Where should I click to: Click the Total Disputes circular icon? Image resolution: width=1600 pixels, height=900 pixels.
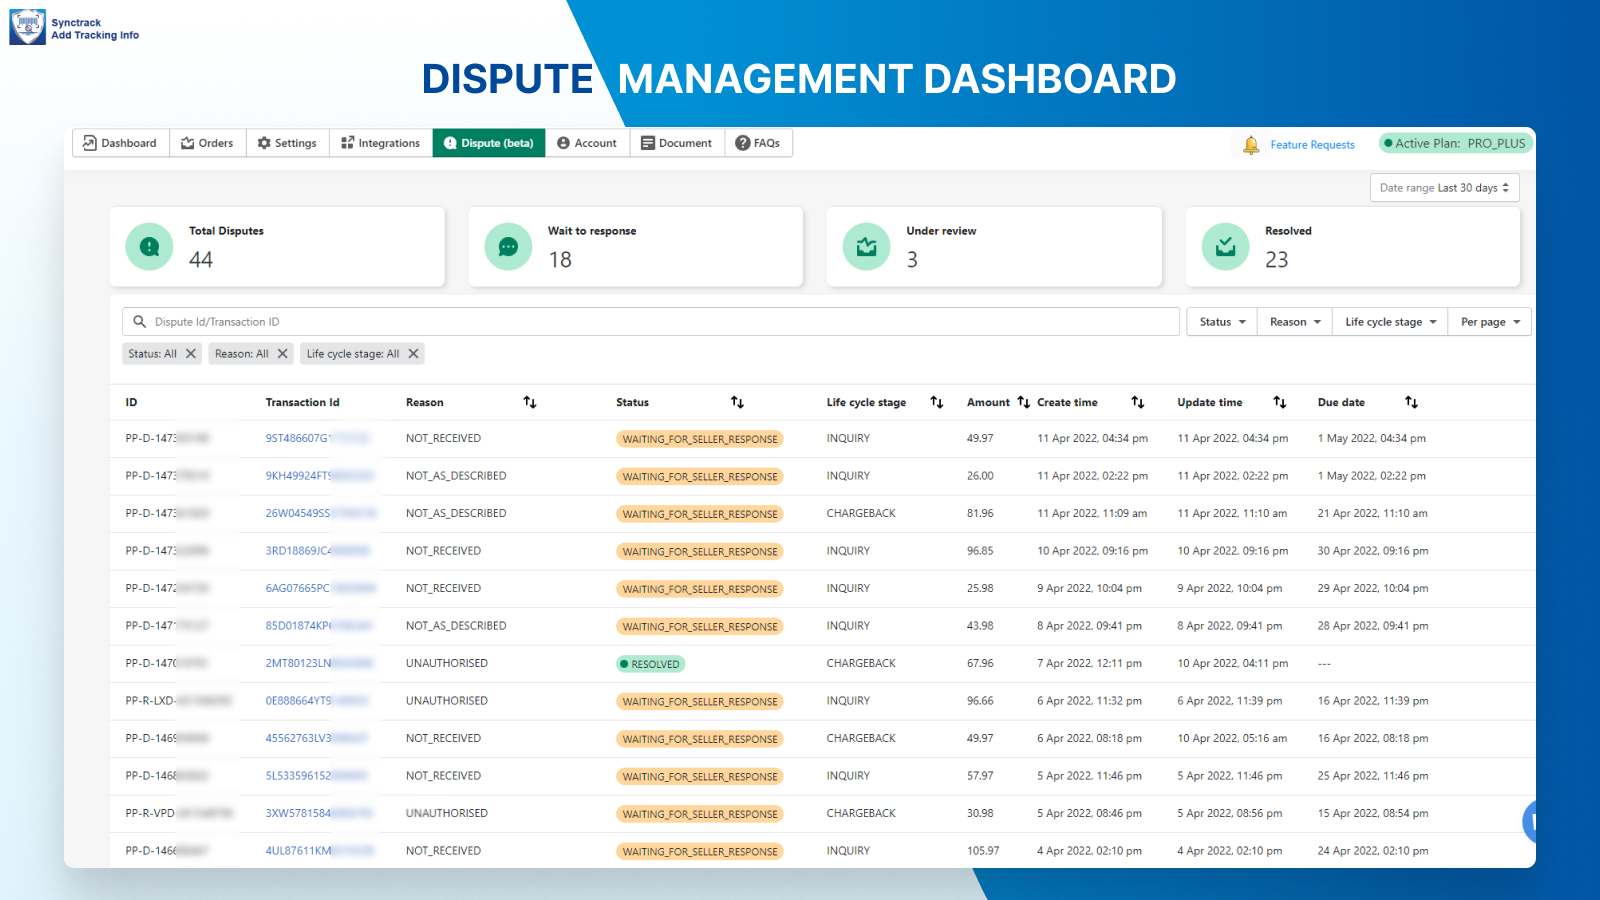(148, 246)
